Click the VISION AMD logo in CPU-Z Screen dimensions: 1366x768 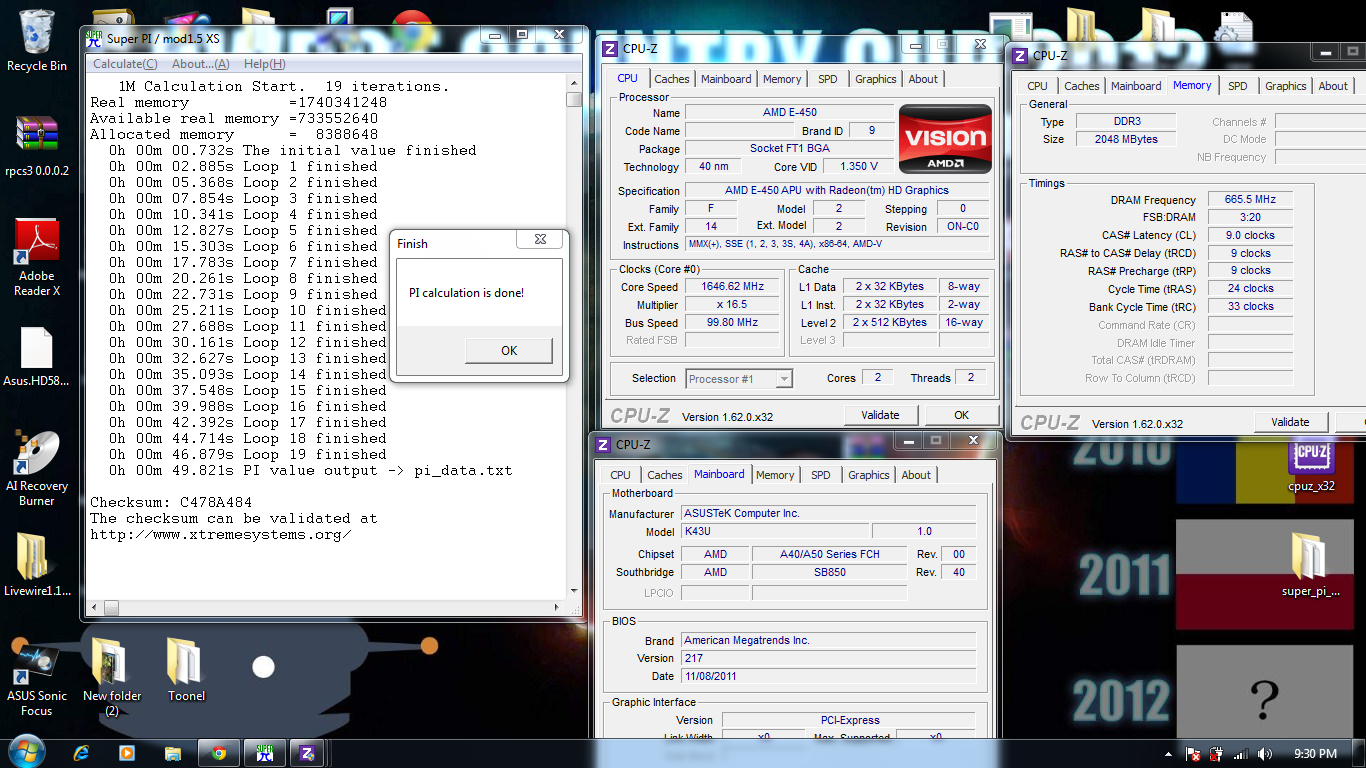pos(945,139)
